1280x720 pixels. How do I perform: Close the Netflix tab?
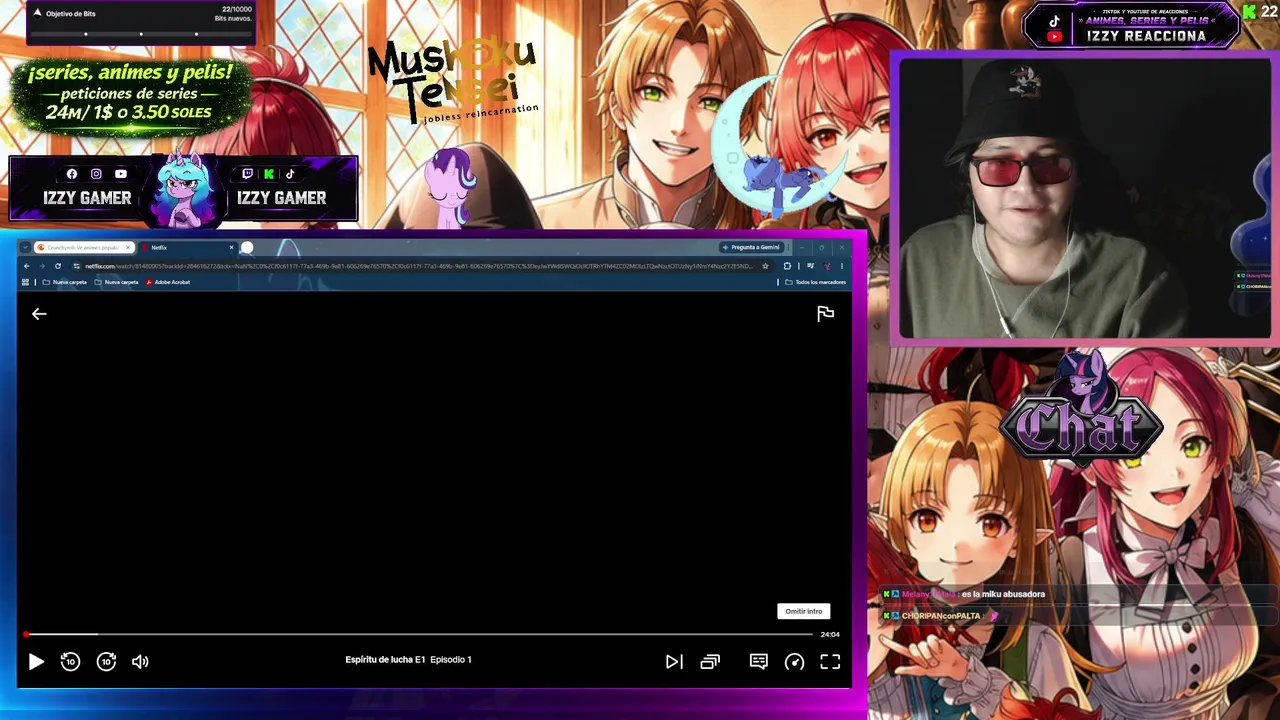pyautogui.click(x=231, y=247)
